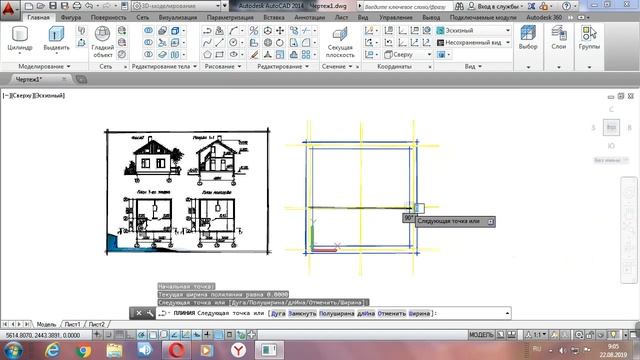The height and width of the screenshot is (360, 640).
Task: Click the Section Plane (Секущая плоскость) tool
Action: pos(340,42)
